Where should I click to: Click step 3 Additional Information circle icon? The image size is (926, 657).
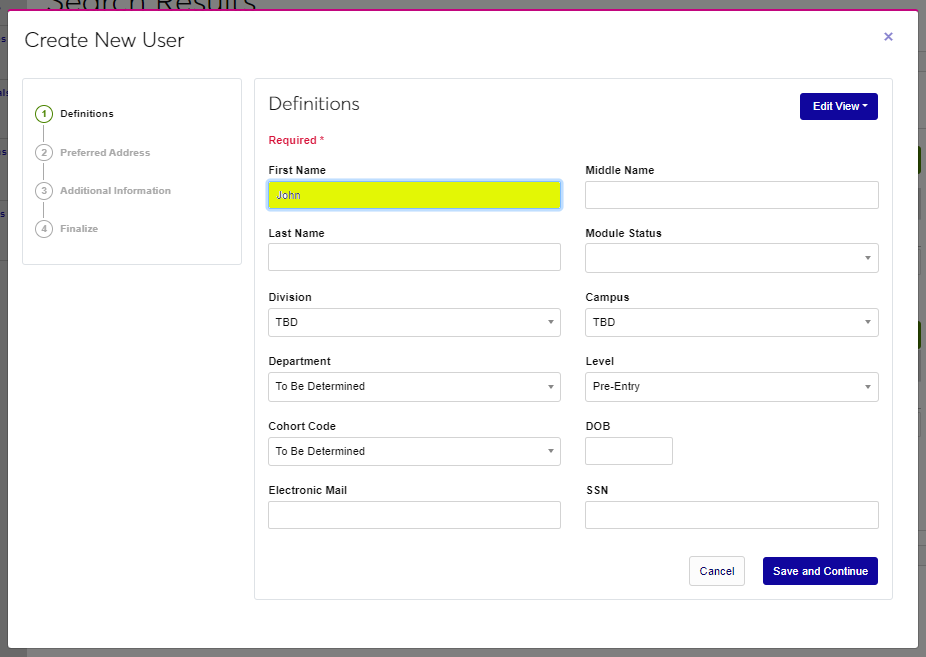click(x=44, y=191)
